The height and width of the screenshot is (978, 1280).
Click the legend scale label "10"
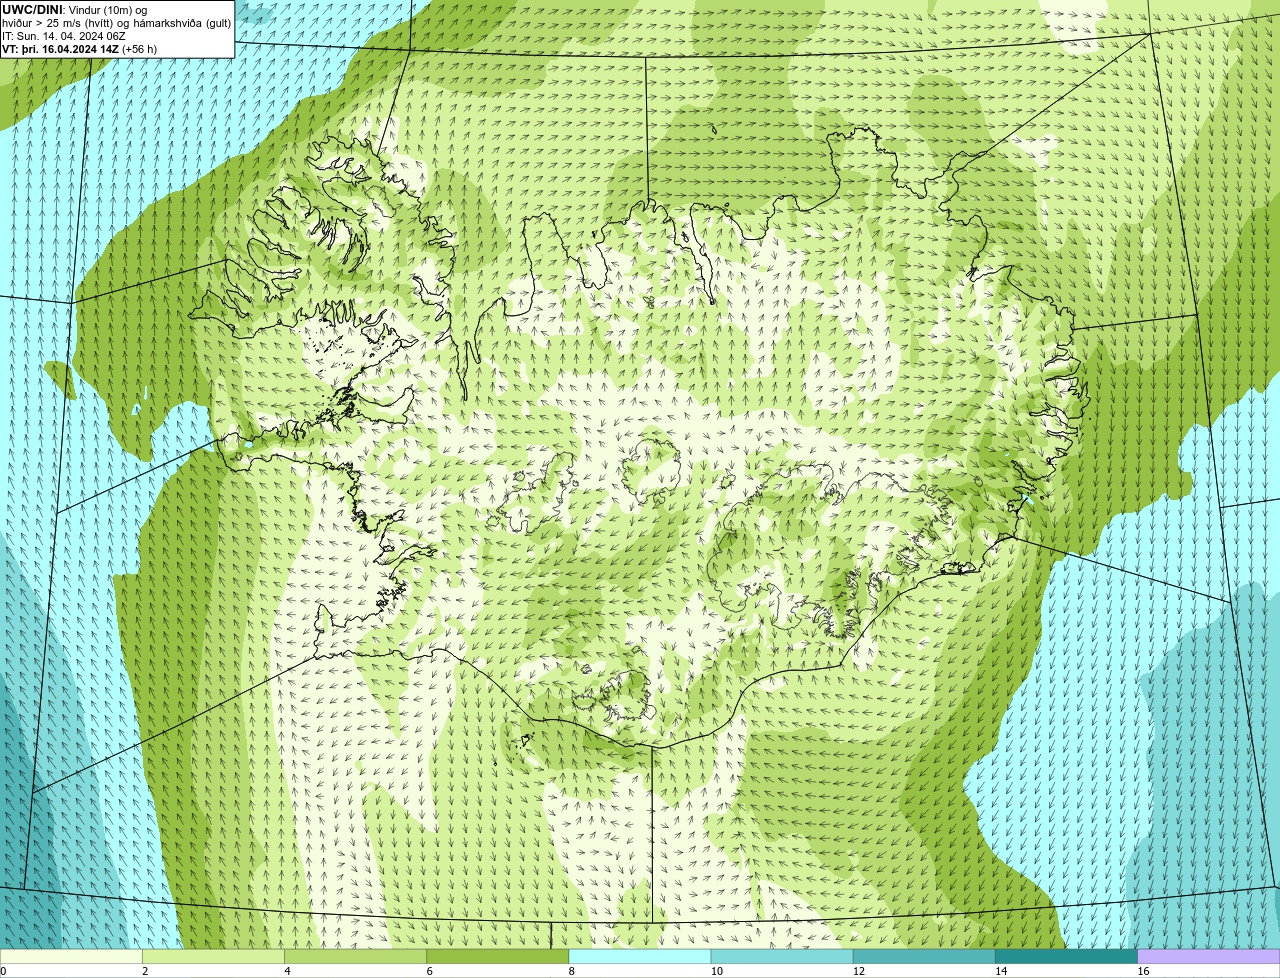(716, 971)
